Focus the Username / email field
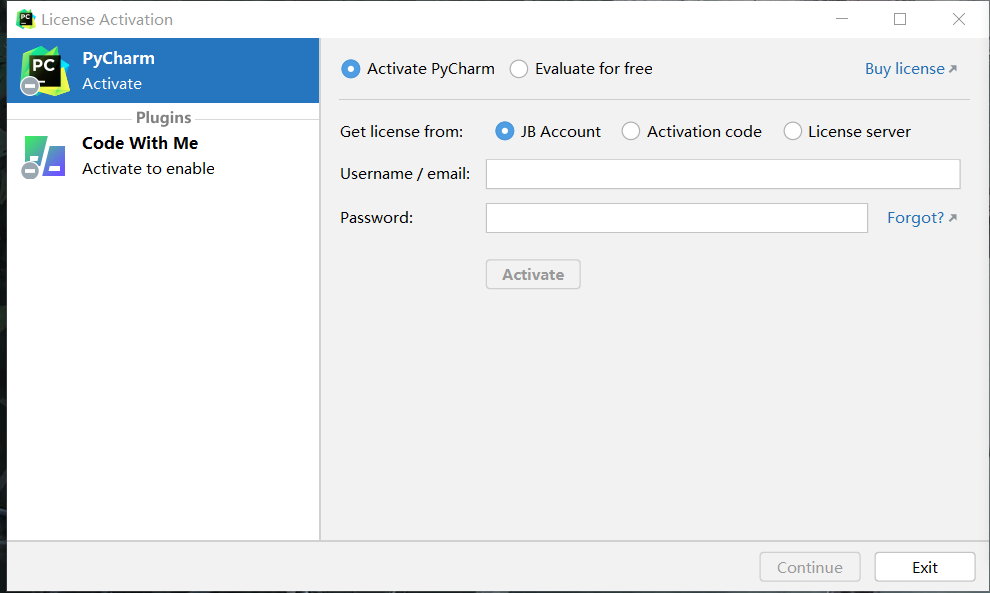990x593 pixels. (723, 174)
